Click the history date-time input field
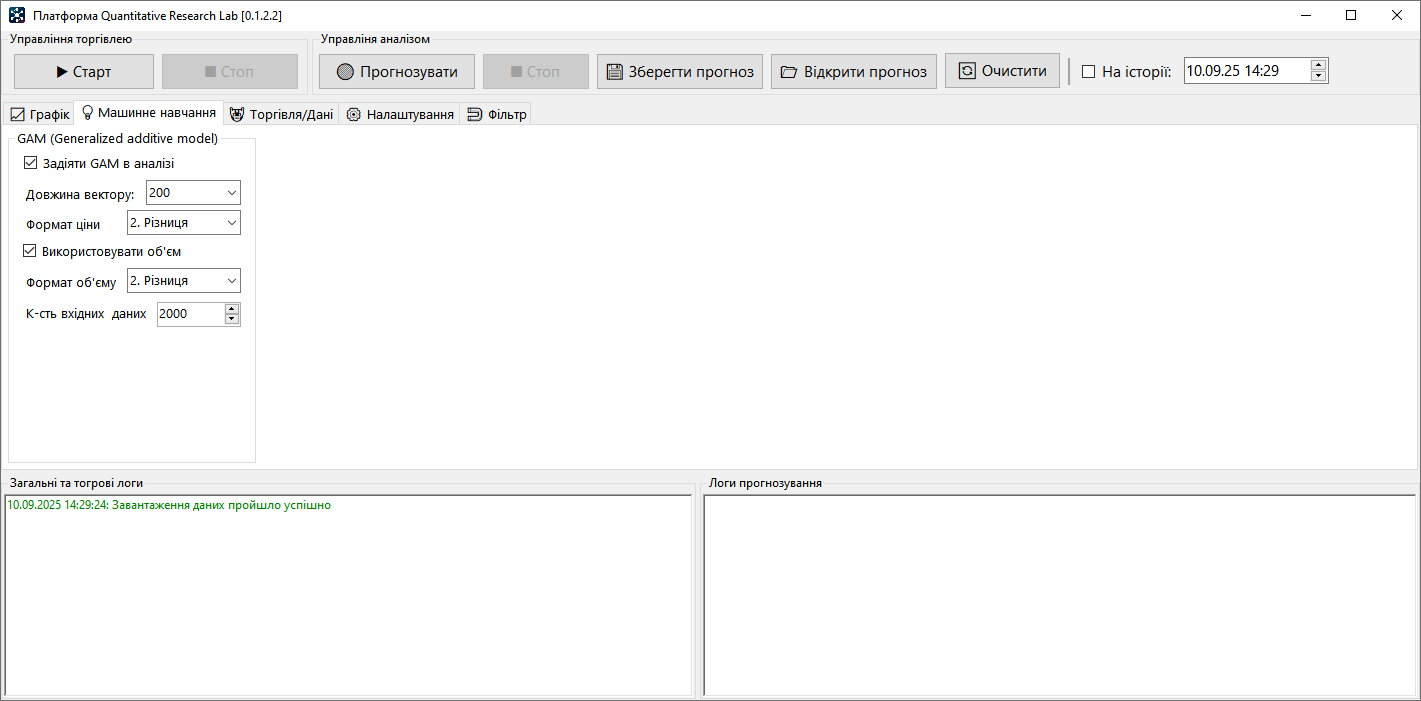1421x701 pixels. click(x=1245, y=71)
